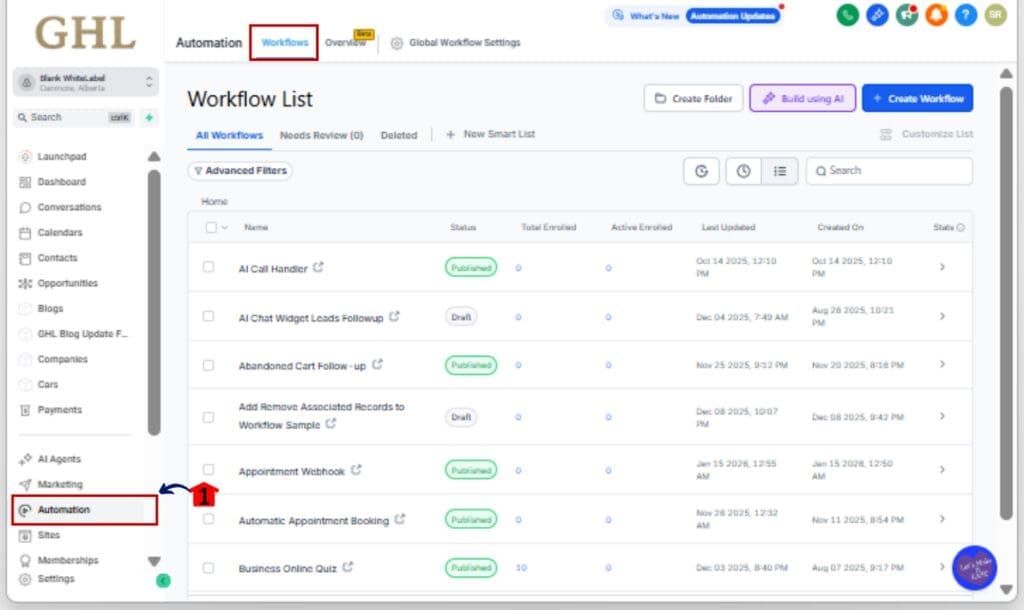Open the help question mark icon
This screenshot has height=610, width=1024.
point(964,15)
